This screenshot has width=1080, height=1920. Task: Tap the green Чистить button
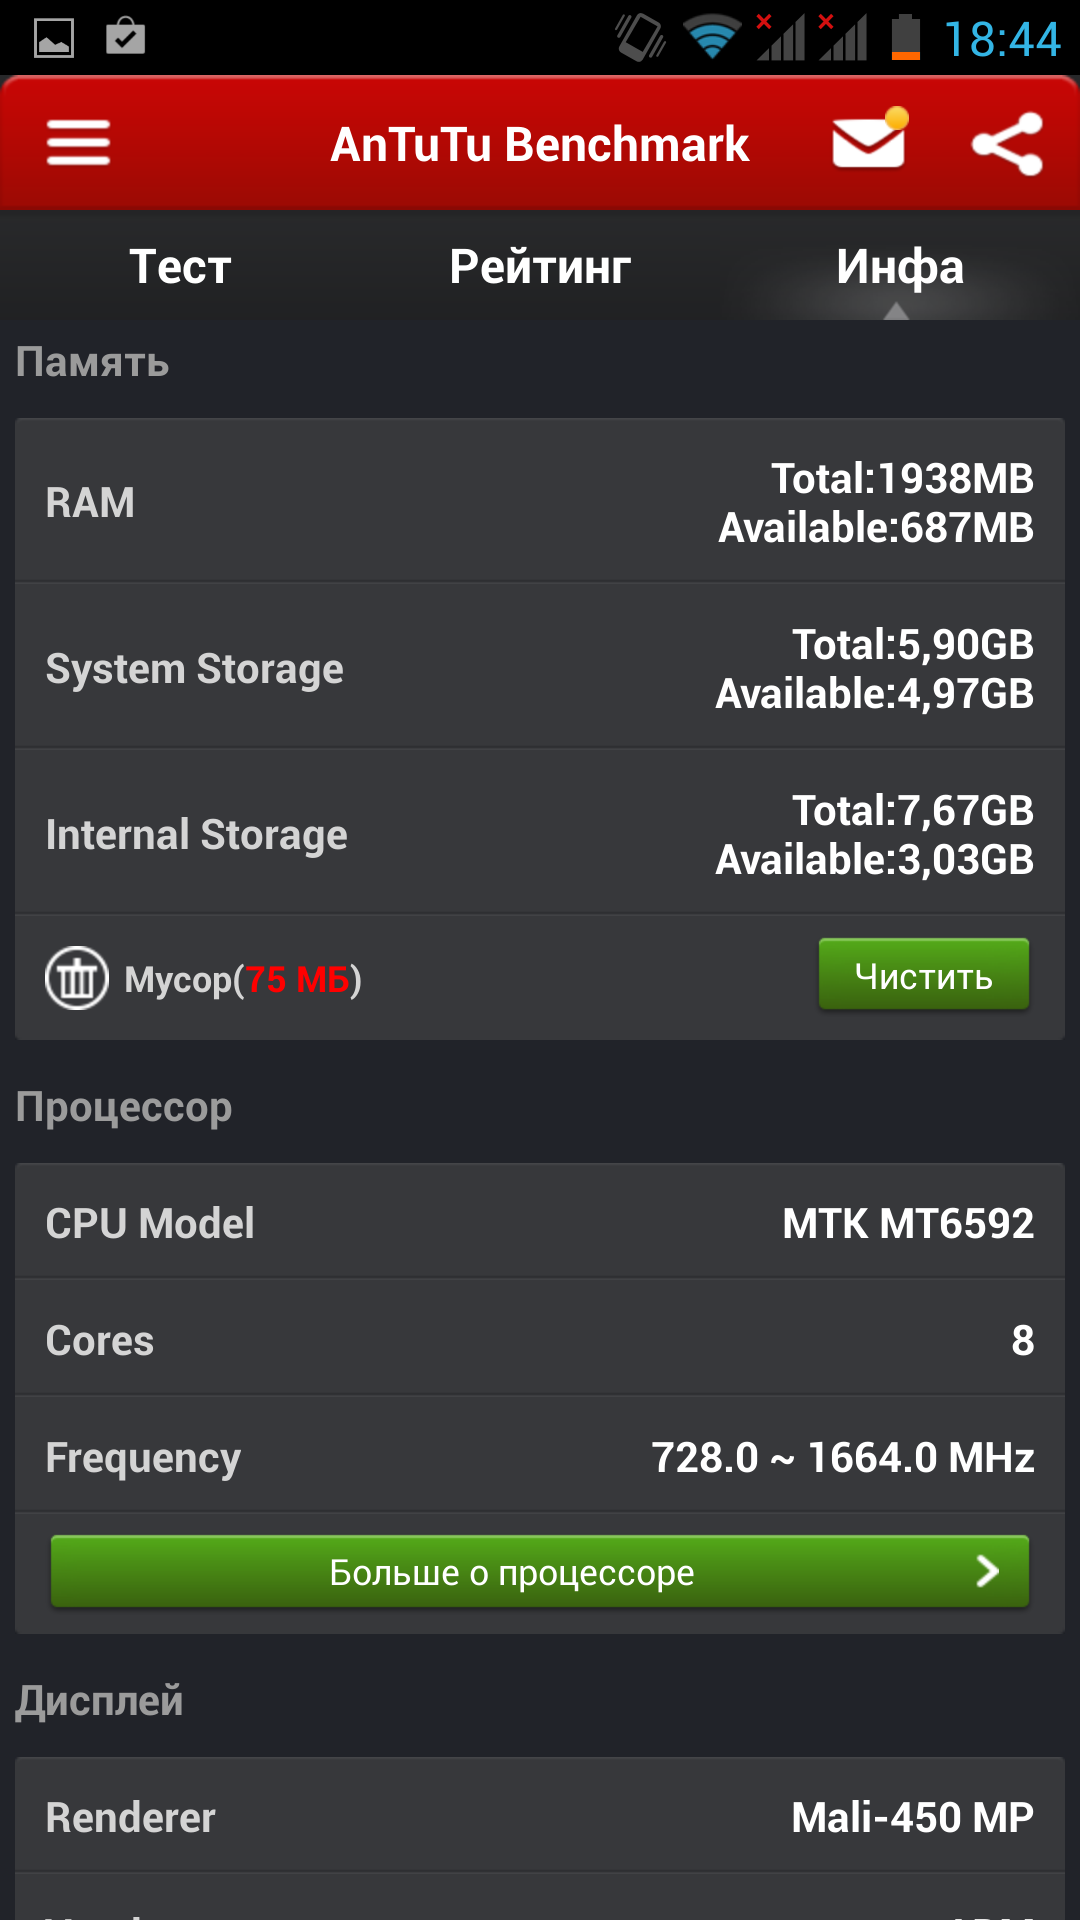924,974
